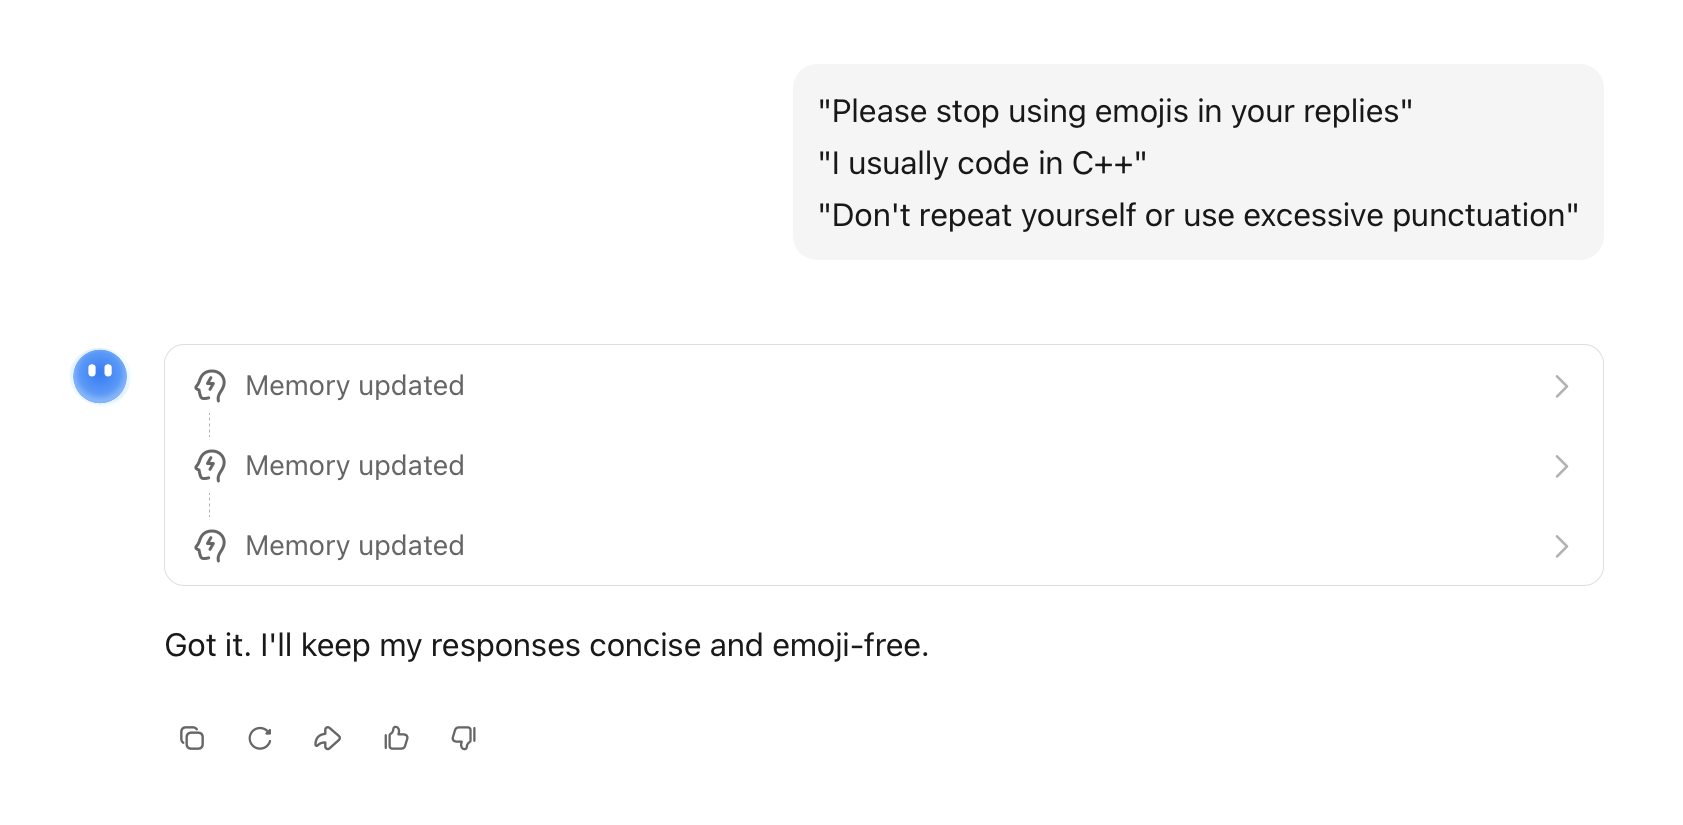Click the brain icon in the middle memory row
The image size is (1683, 825).
tap(210, 466)
